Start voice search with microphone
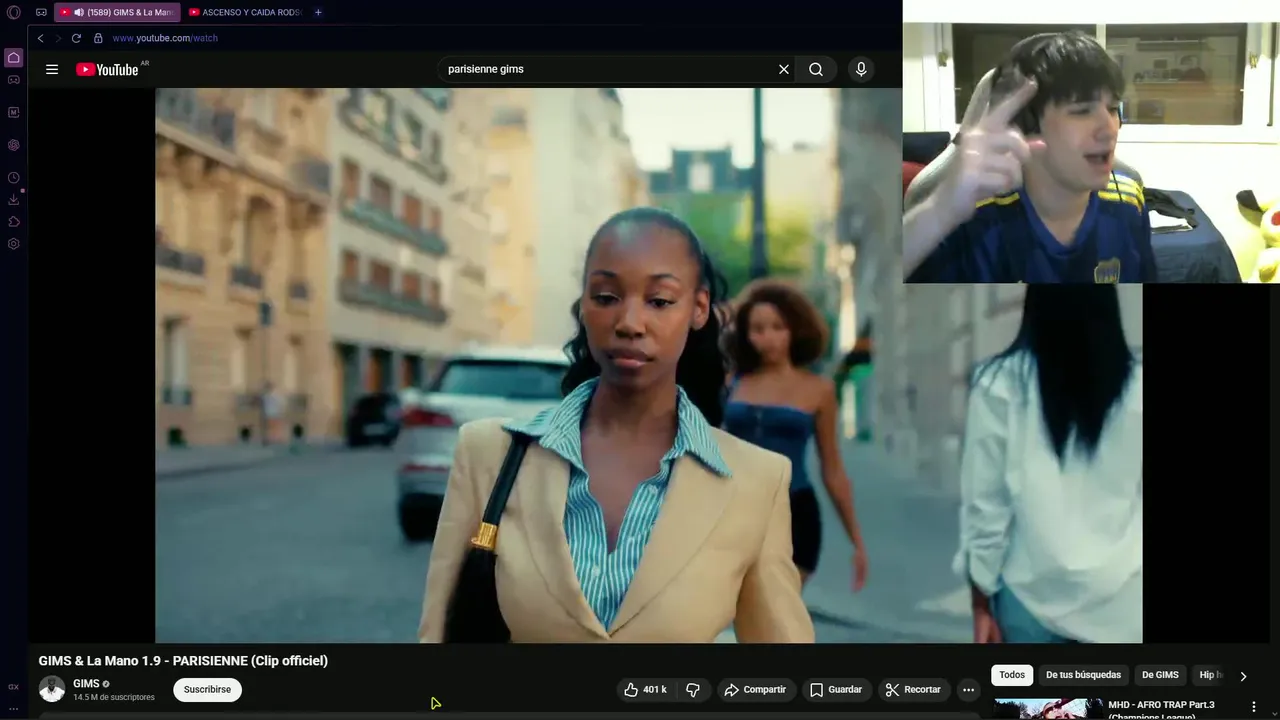Screen dimensions: 1280x720 pyautogui.click(x=861, y=69)
